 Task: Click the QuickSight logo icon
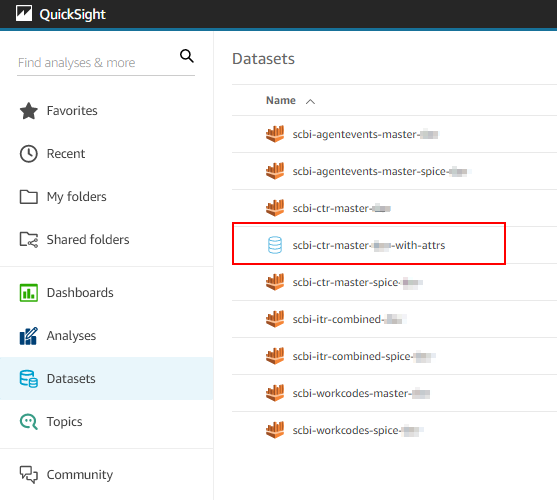[24, 13]
